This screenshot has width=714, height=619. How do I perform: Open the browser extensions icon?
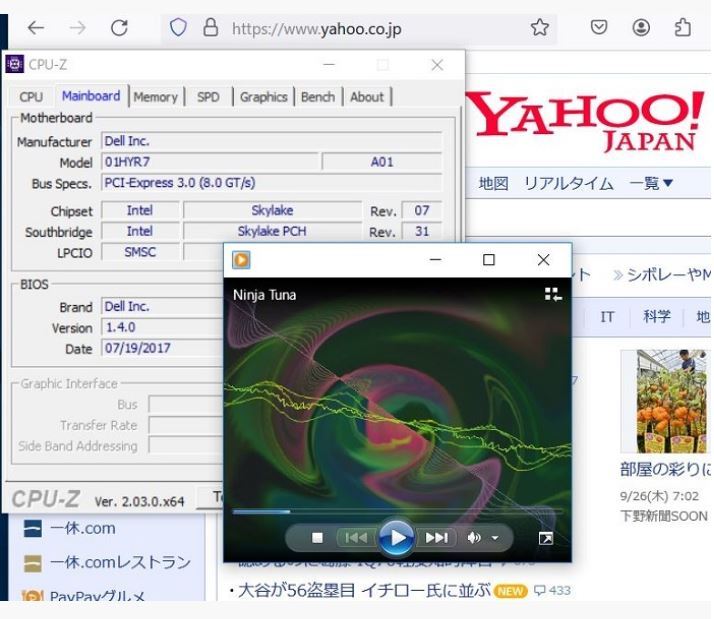click(683, 28)
